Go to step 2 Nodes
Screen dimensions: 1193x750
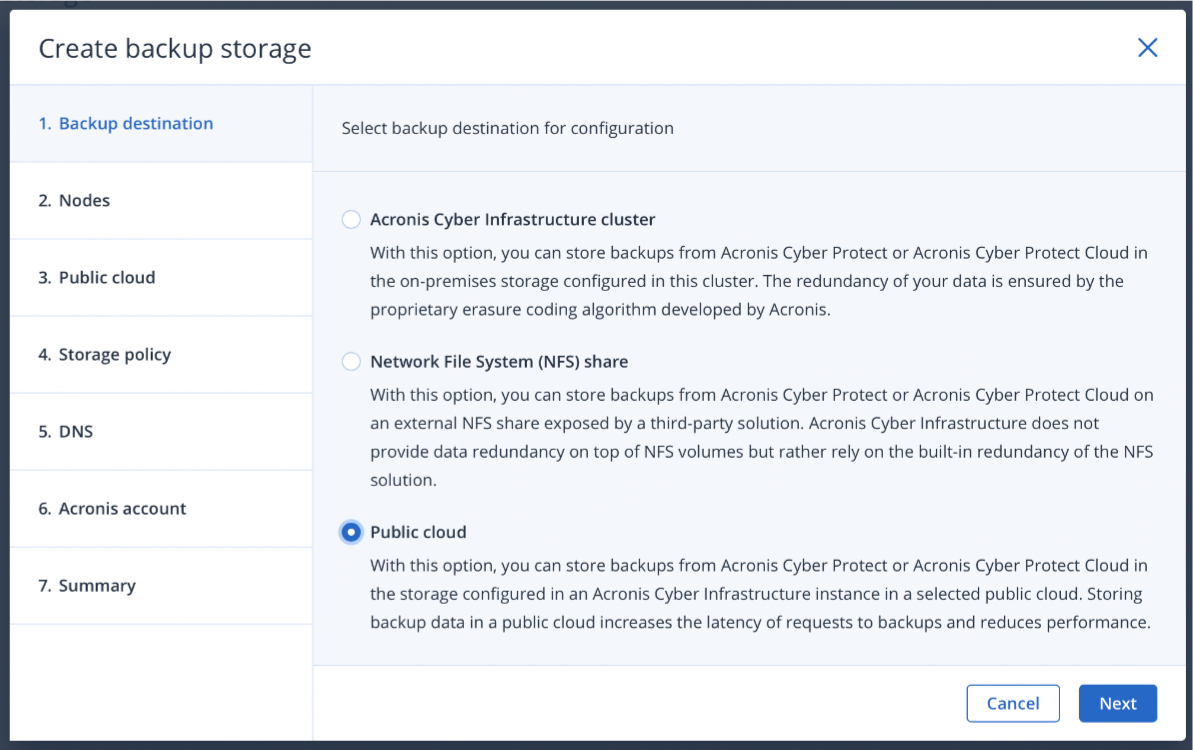pyautogui.click(x=161, y=201)
